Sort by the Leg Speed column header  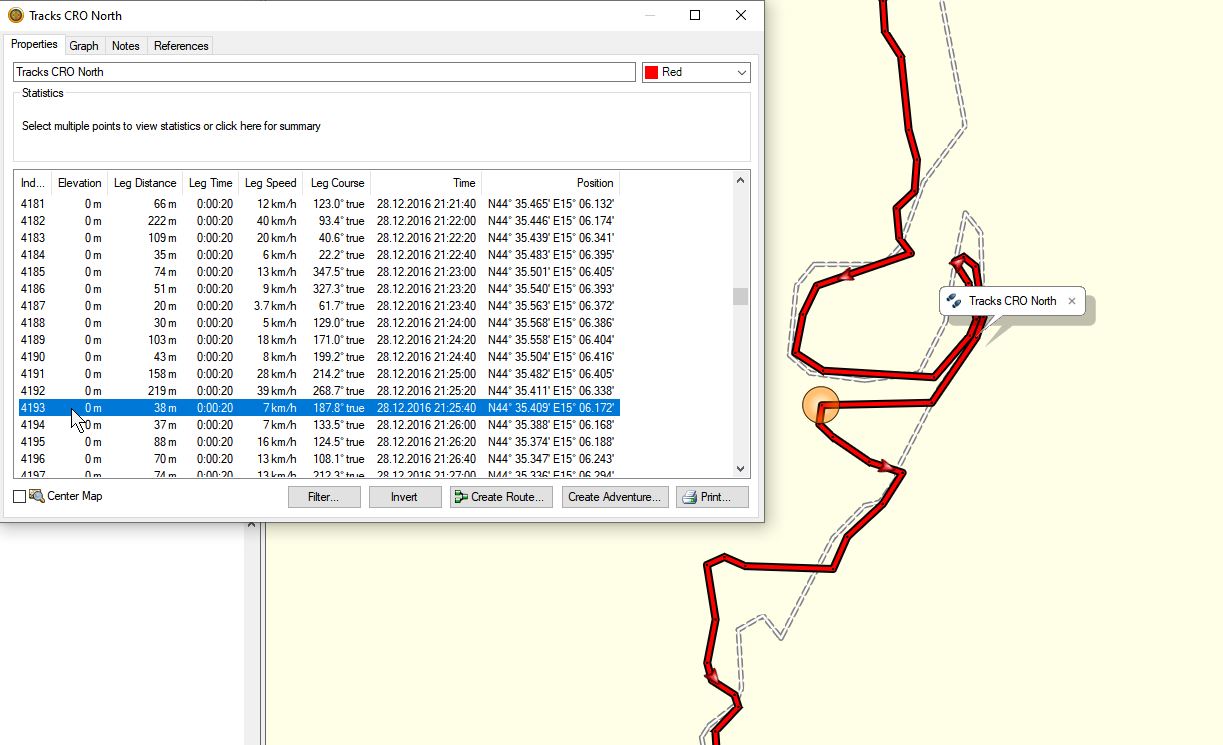pos(270,183)
